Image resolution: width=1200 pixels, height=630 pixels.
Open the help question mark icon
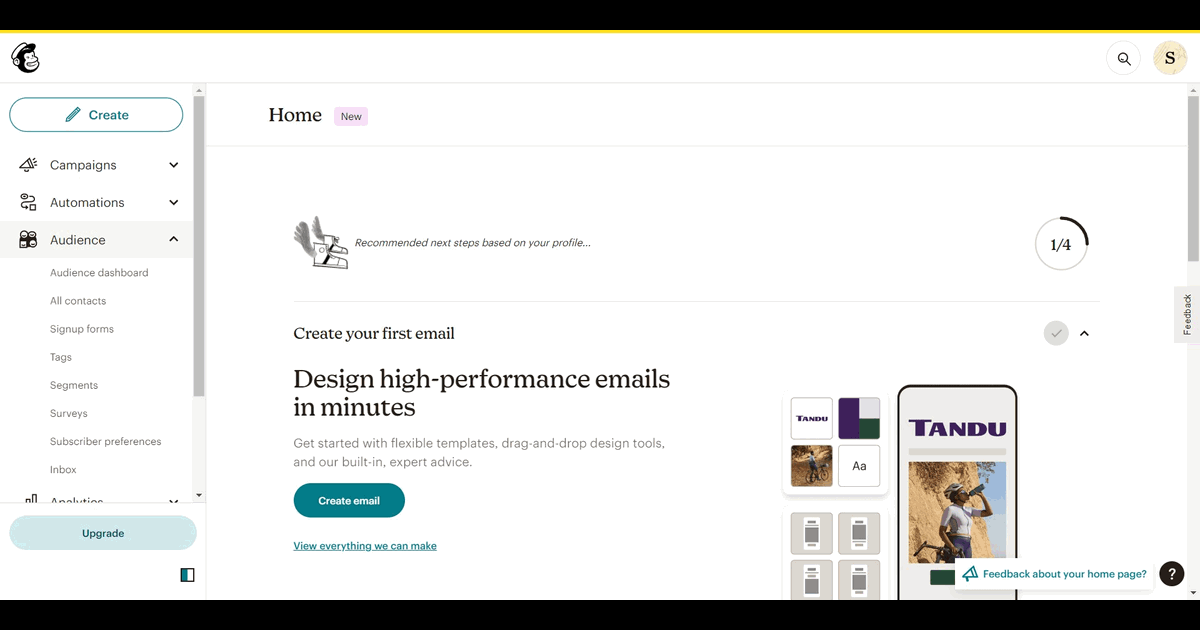pyautogui.click(x=1172, y=574)
